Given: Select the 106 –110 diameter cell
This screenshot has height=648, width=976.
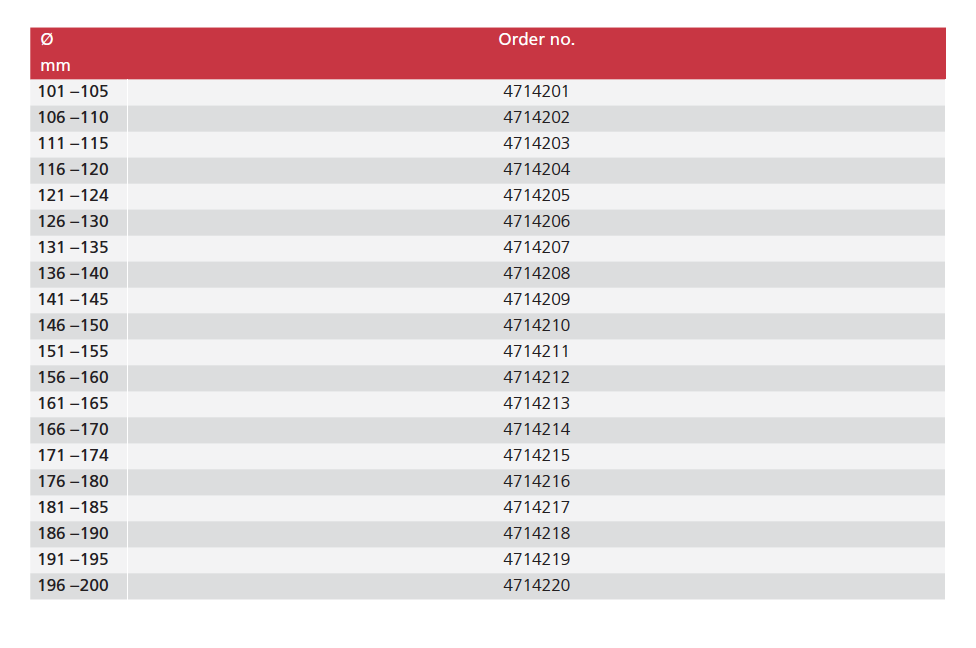Looking at the screenshot, I should point(73,118).
